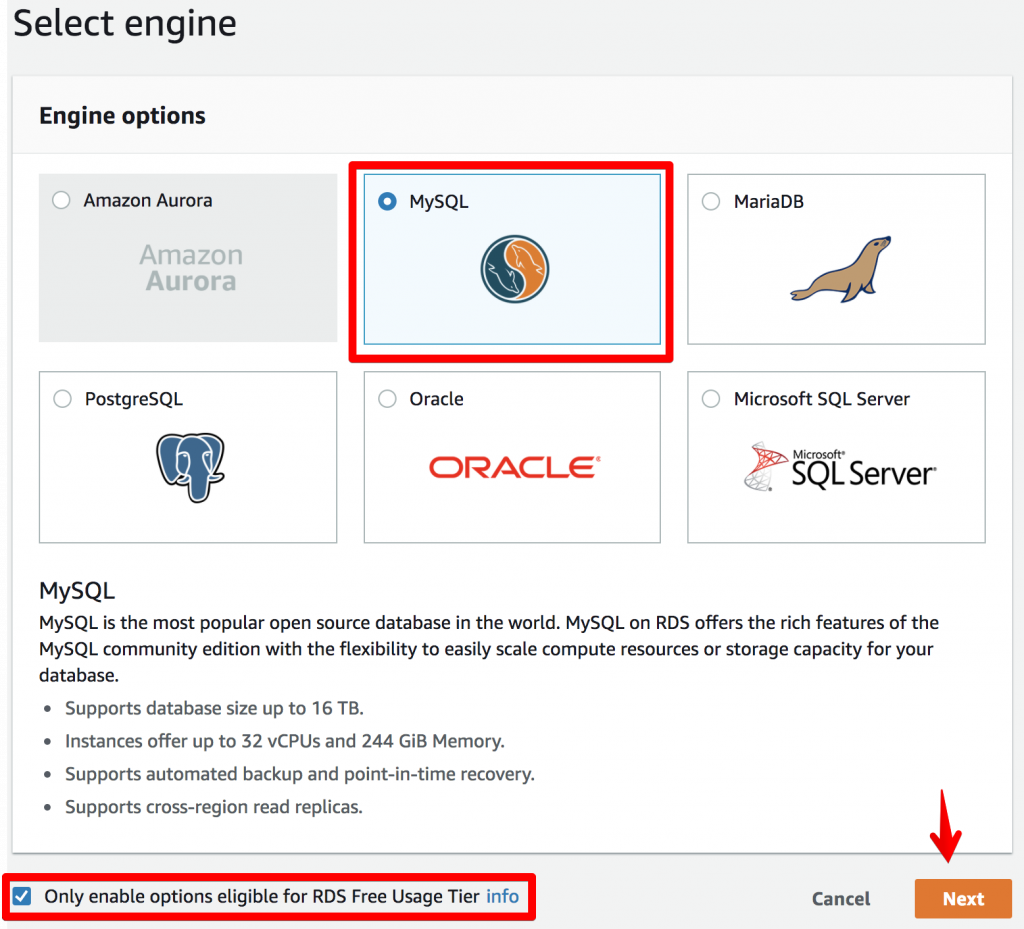
Task: Choose the Microsoft SQL Server radio button
Action: pos(711,398)
